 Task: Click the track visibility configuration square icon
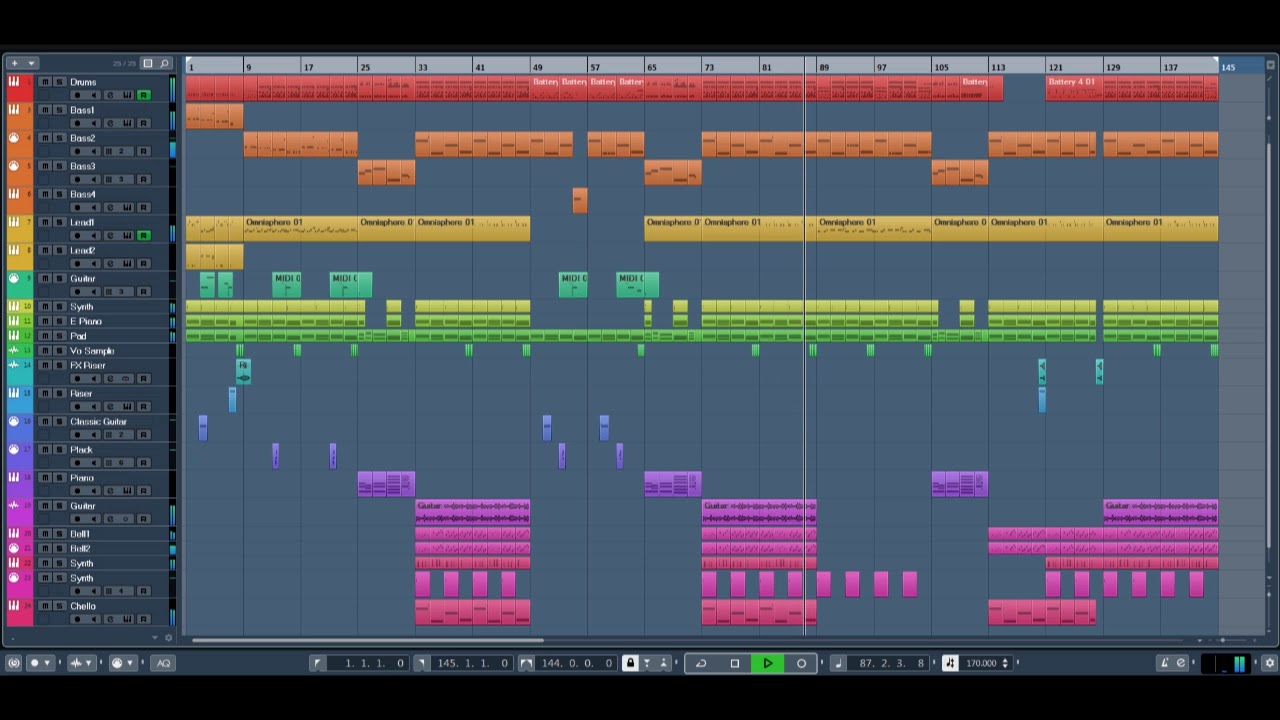148,63
